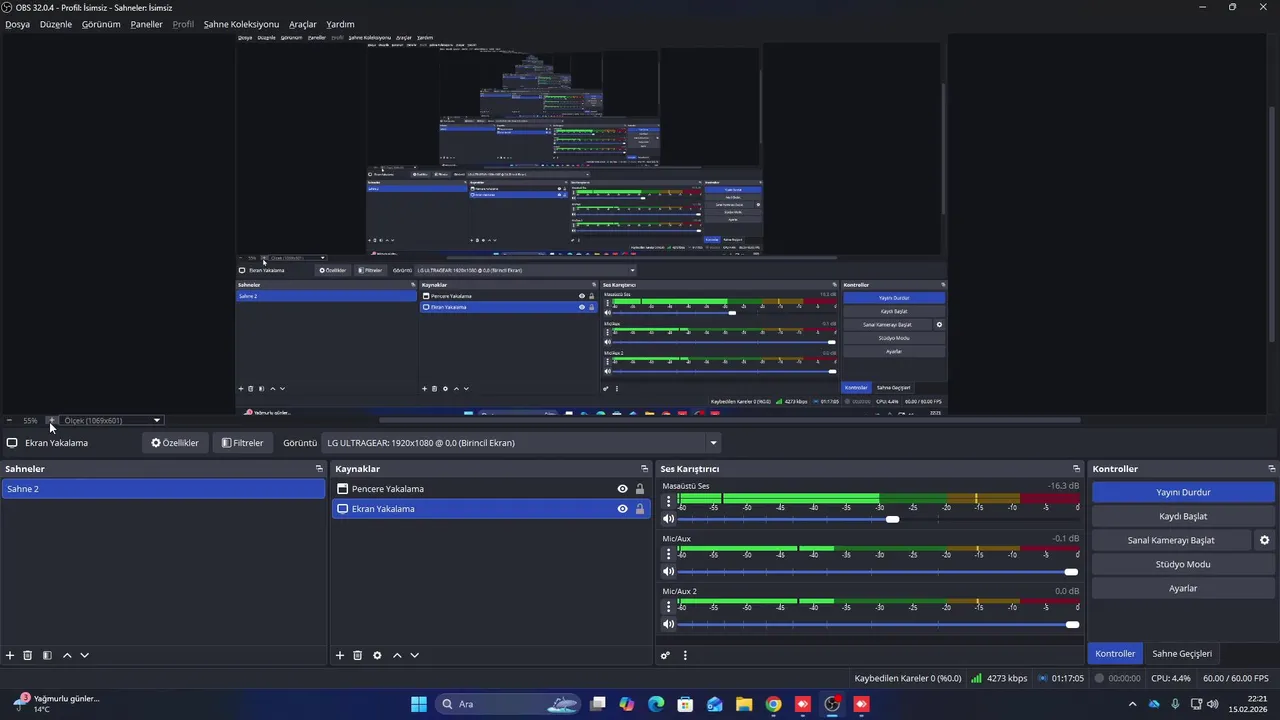
Task: Hide the Pencere Yakalama source with its eye
Action: (x=622, y=489)
